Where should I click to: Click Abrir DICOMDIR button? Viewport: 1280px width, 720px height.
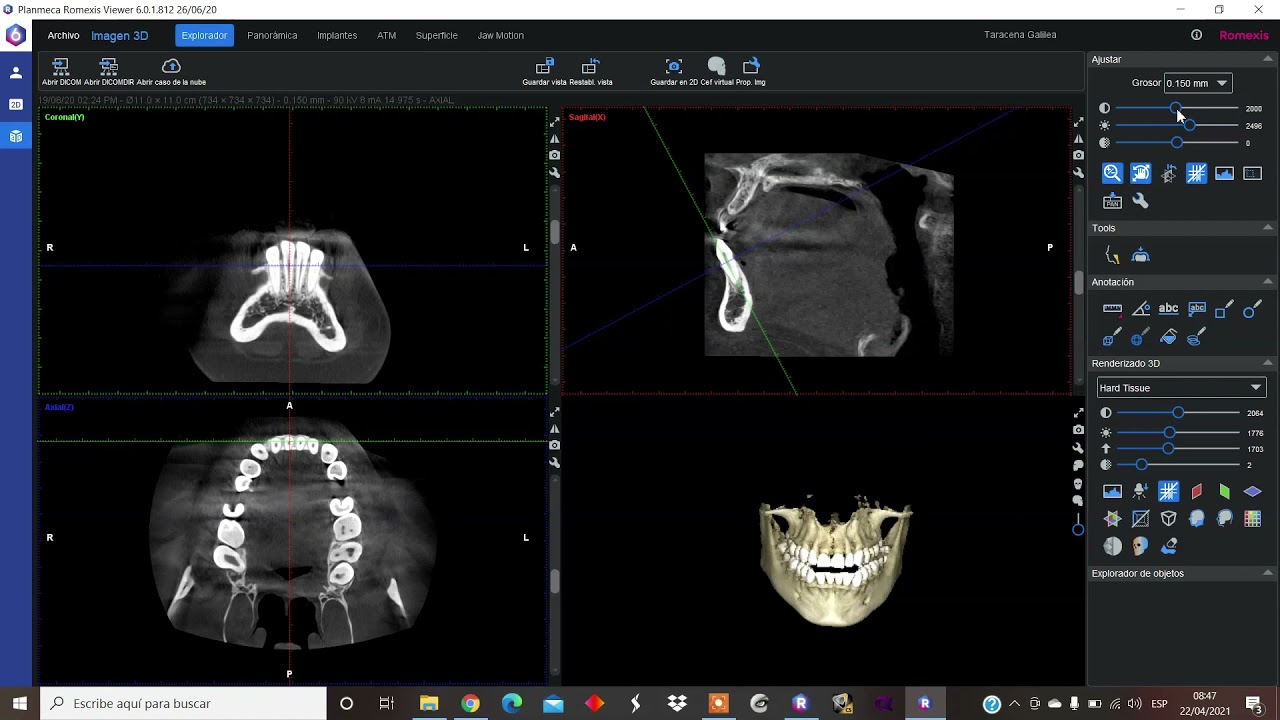[108, 71]
